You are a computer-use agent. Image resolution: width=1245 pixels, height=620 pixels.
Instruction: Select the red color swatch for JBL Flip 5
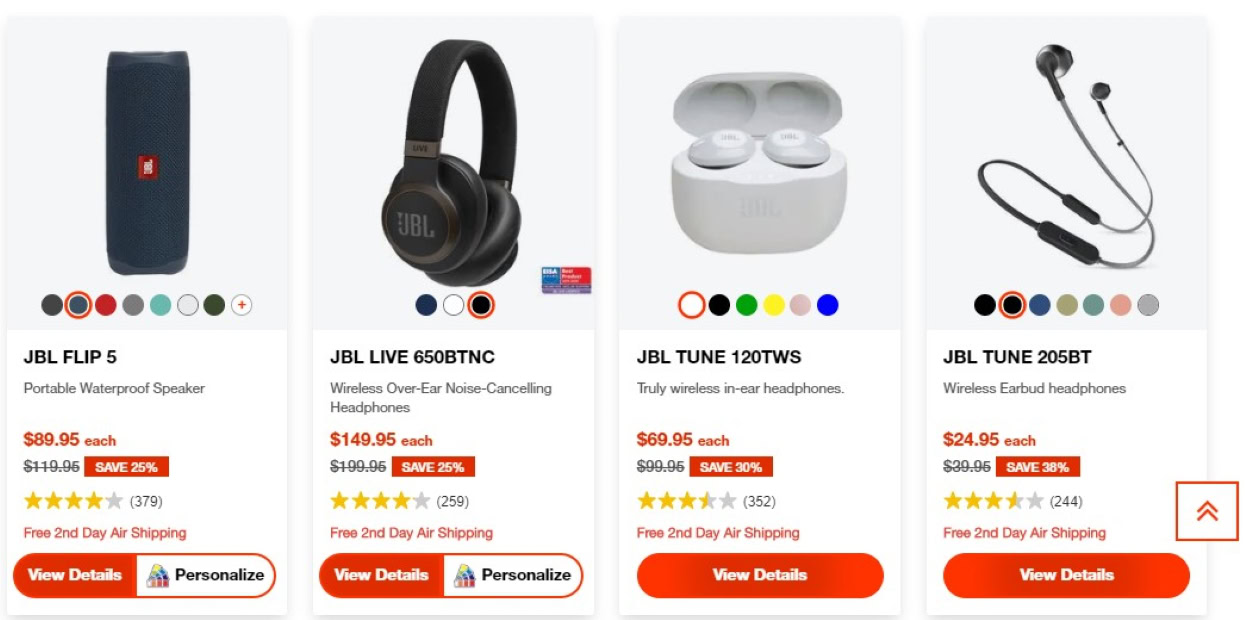click(106, 305)
